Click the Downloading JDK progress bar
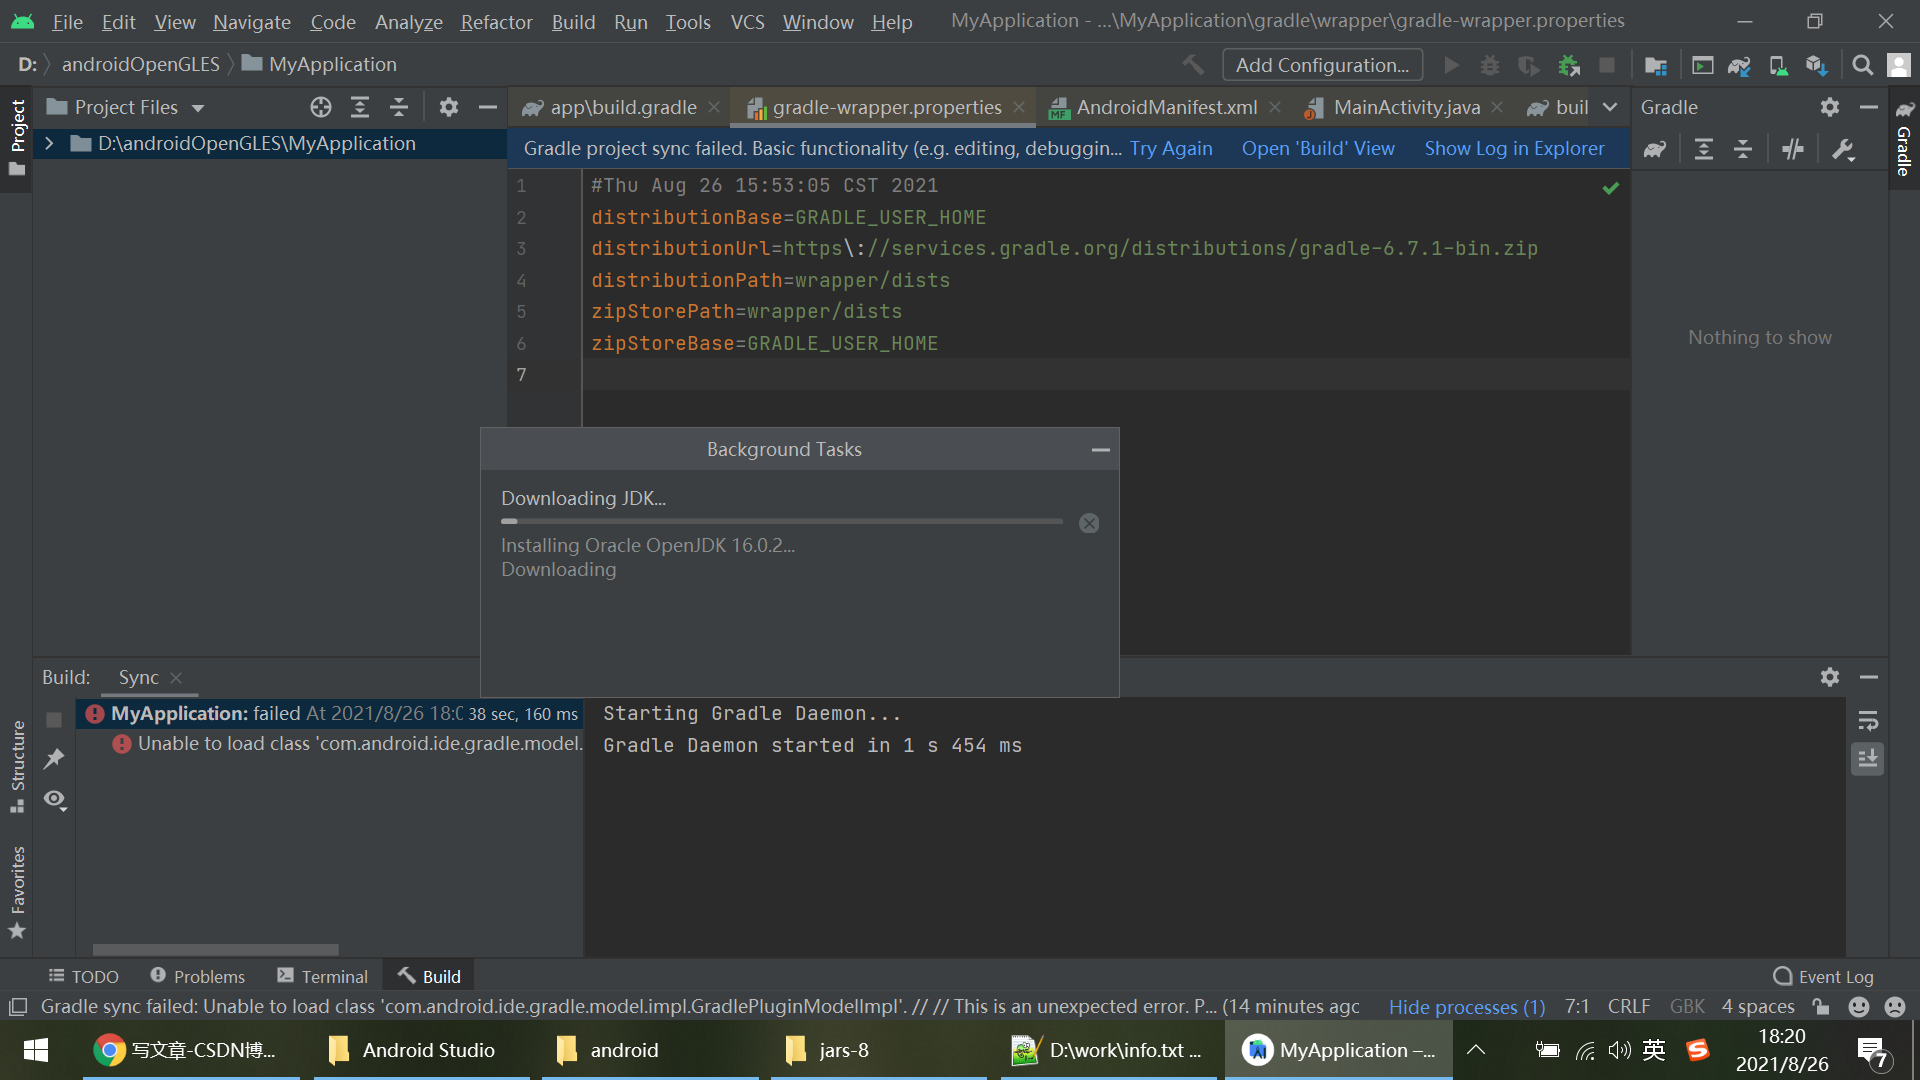The image size is (1920, 1080). [781, 521]
